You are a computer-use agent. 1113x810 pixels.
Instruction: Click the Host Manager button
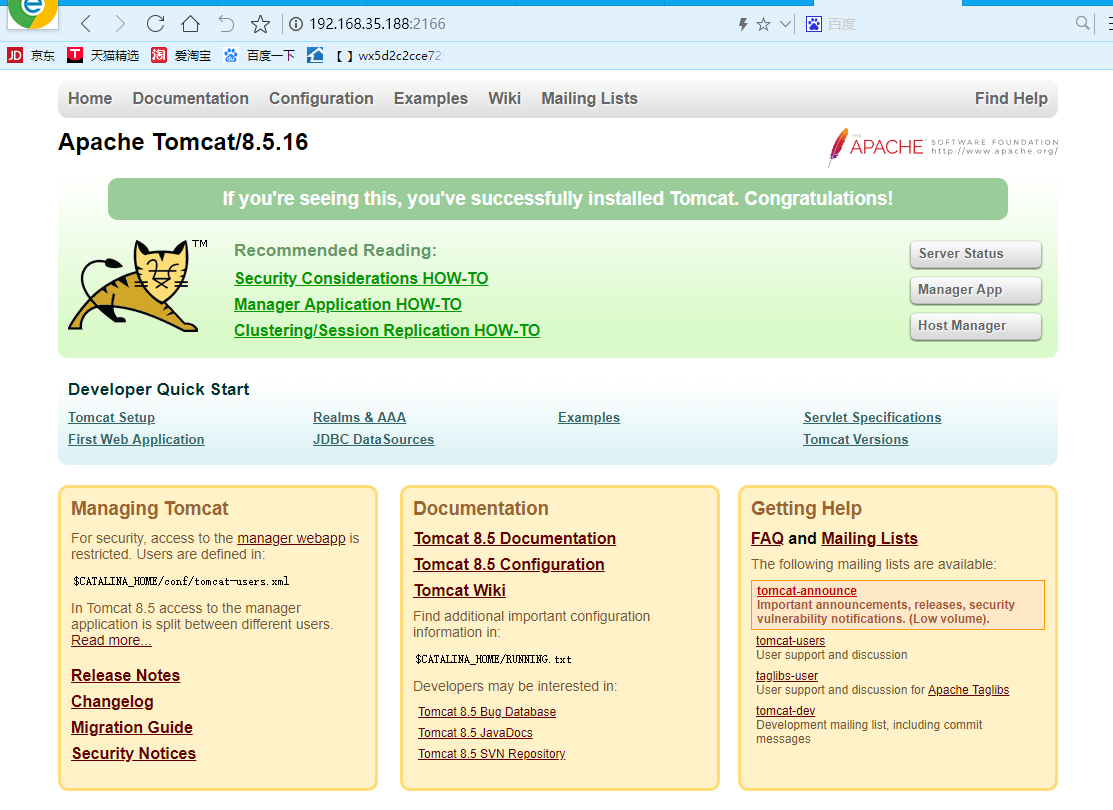pos(975,326)
